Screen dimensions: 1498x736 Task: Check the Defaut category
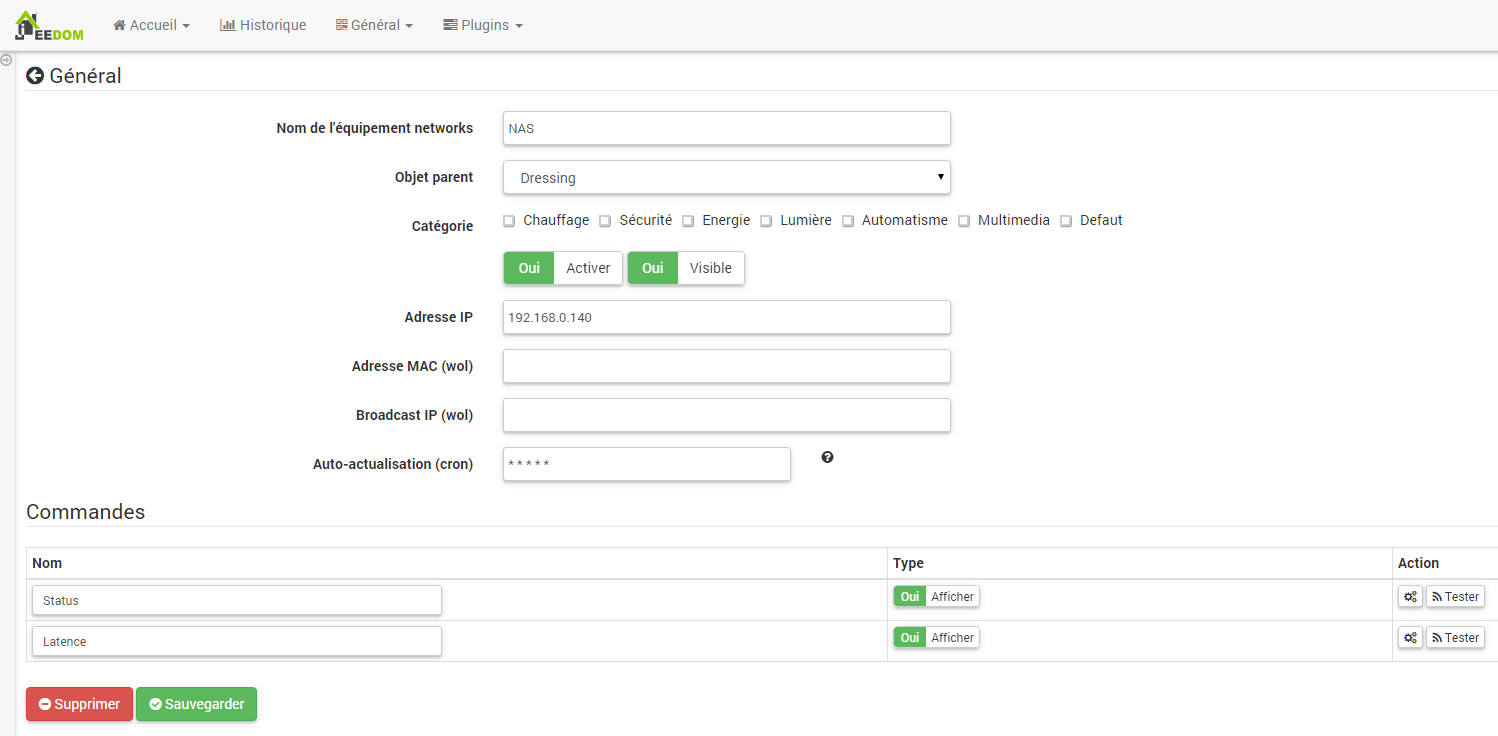click(x=1066, y=221)
